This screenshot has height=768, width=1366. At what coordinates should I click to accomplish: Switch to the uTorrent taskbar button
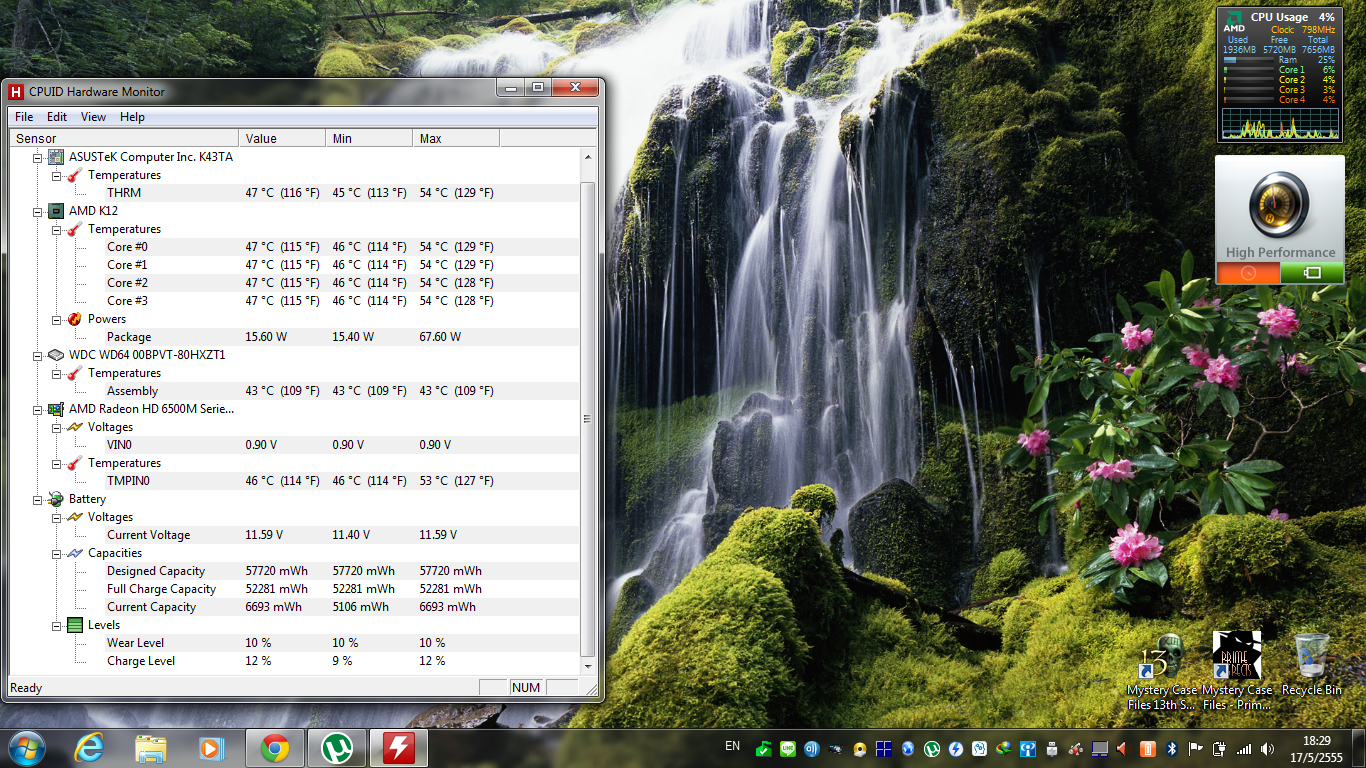point(337,748)
